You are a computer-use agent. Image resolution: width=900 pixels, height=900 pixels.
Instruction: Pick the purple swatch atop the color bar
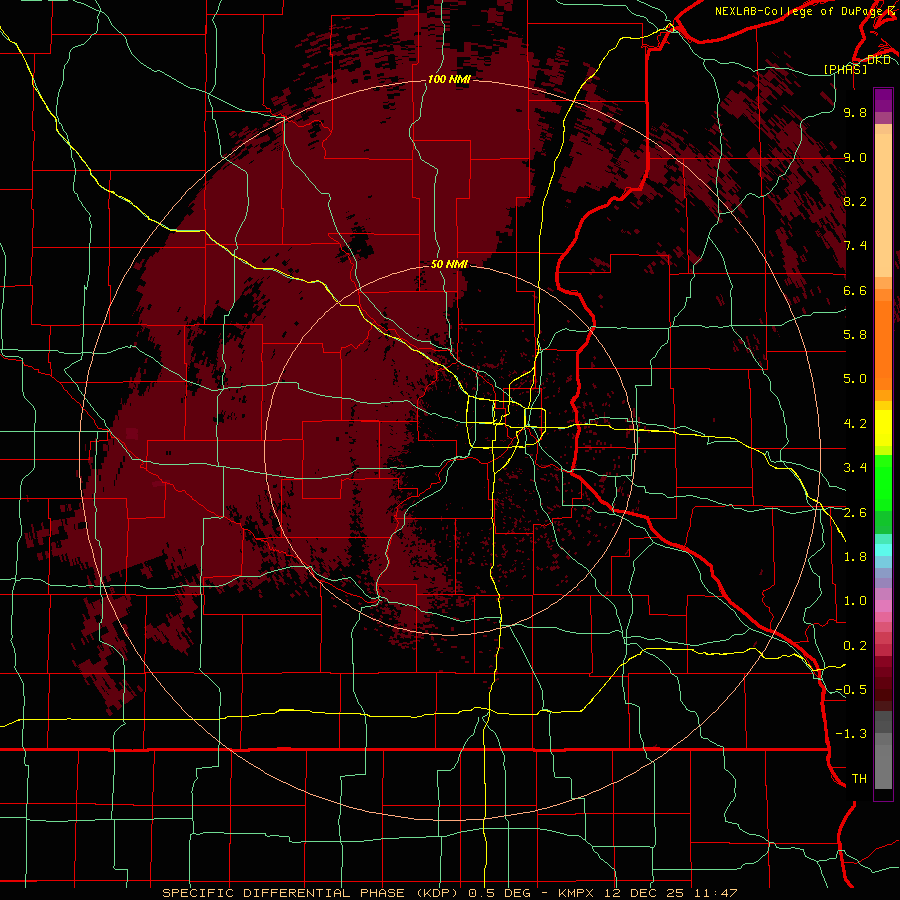point(883,100)
